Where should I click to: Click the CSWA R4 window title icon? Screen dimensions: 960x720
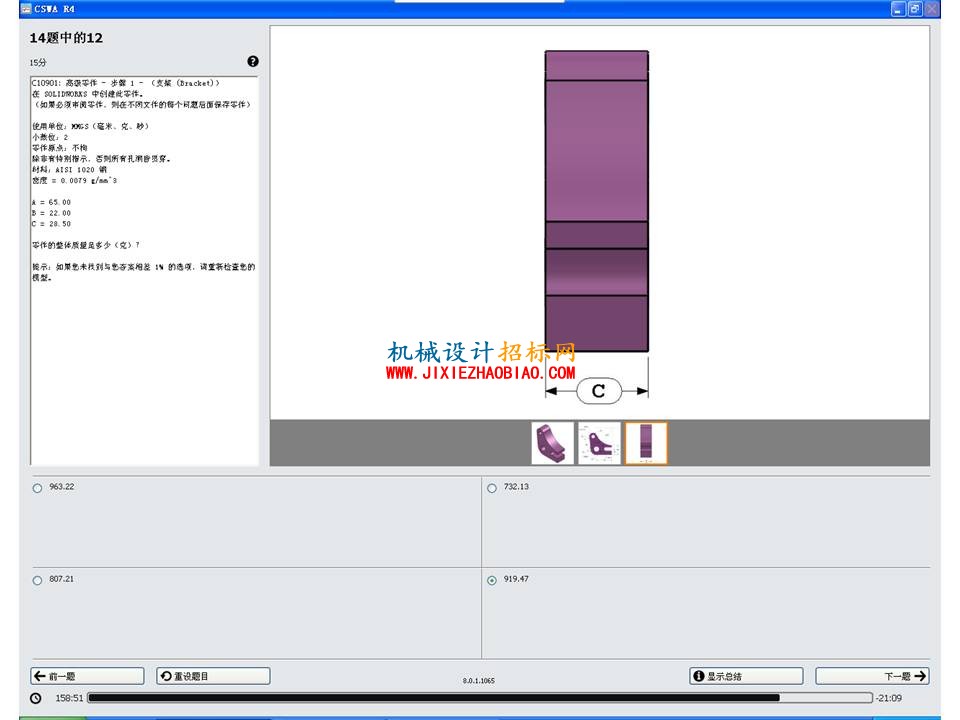26,9
